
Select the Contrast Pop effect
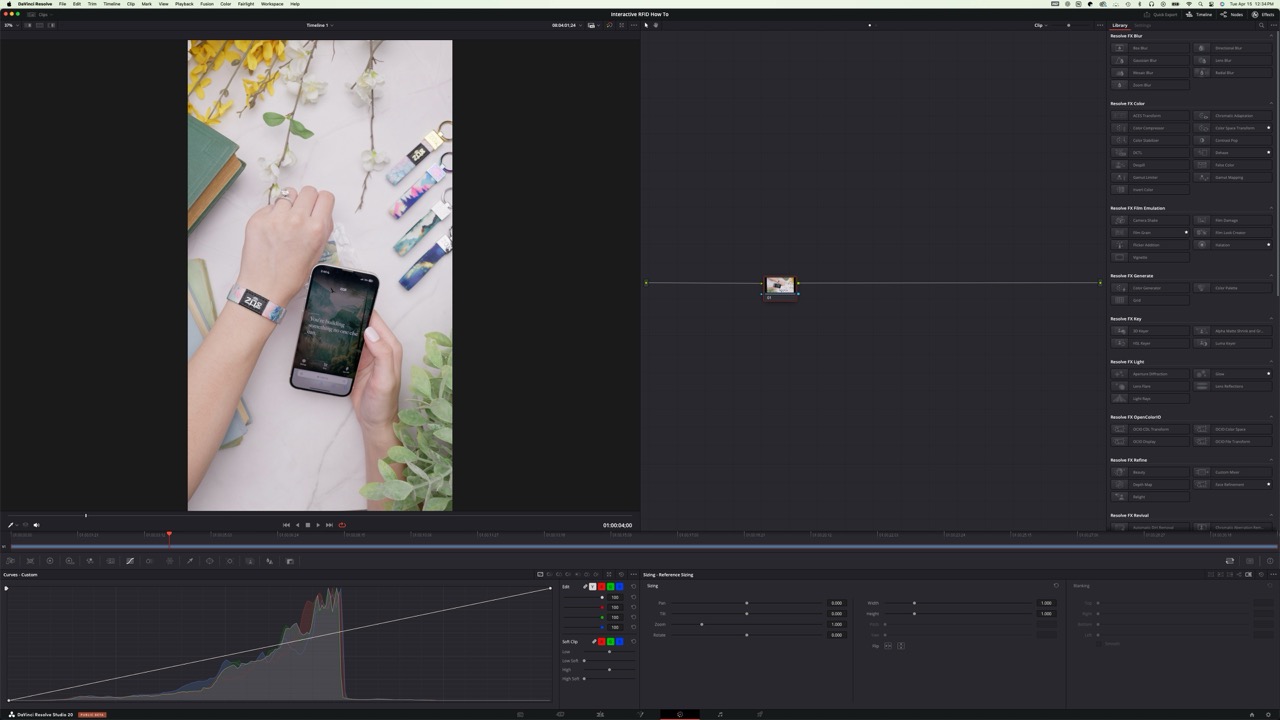tap(1234, 140)
